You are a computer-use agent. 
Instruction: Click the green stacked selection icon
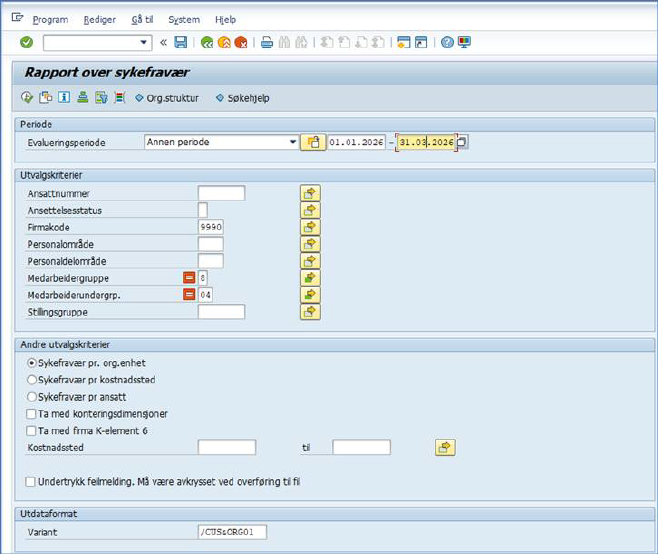[x=83, y=98]
